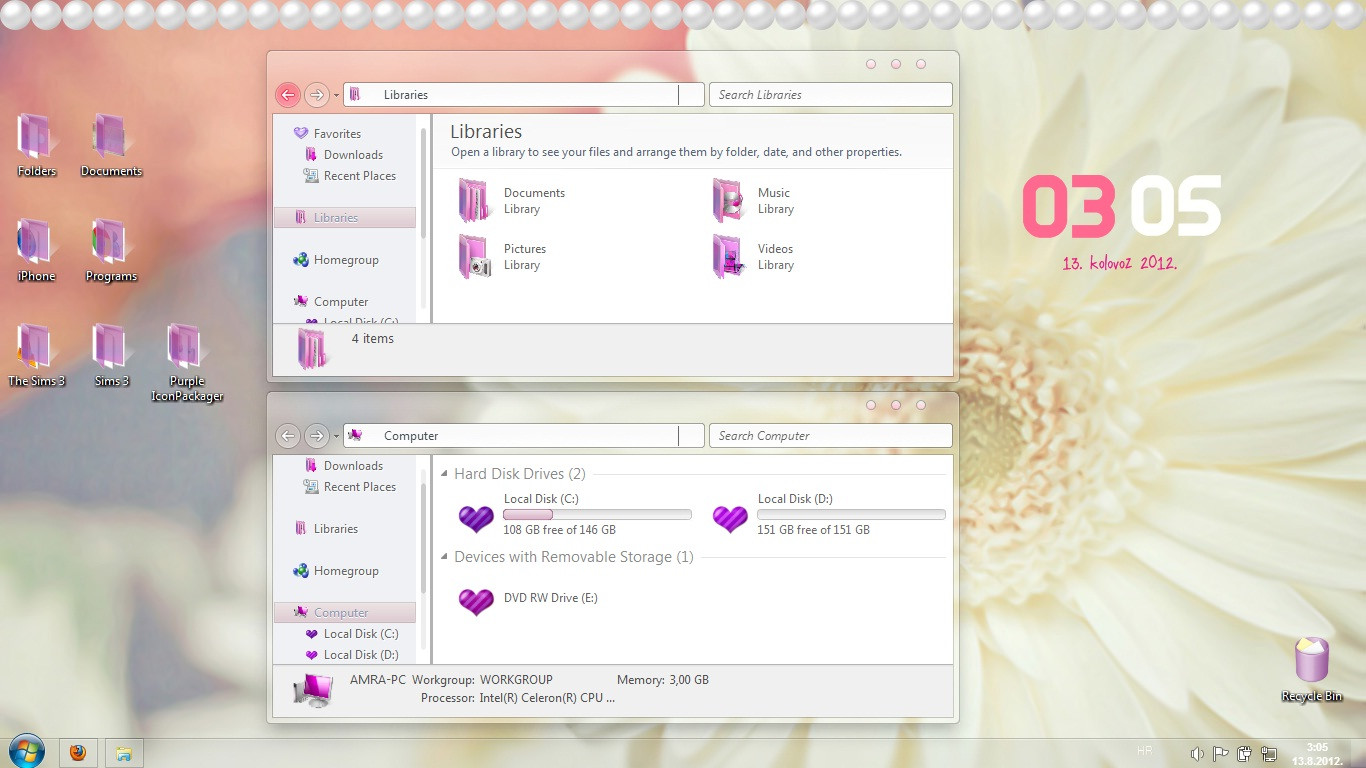Select Local Disk (C:) heart drive icon
This screenshot has width=1366, height=768.
pos(476,518)
